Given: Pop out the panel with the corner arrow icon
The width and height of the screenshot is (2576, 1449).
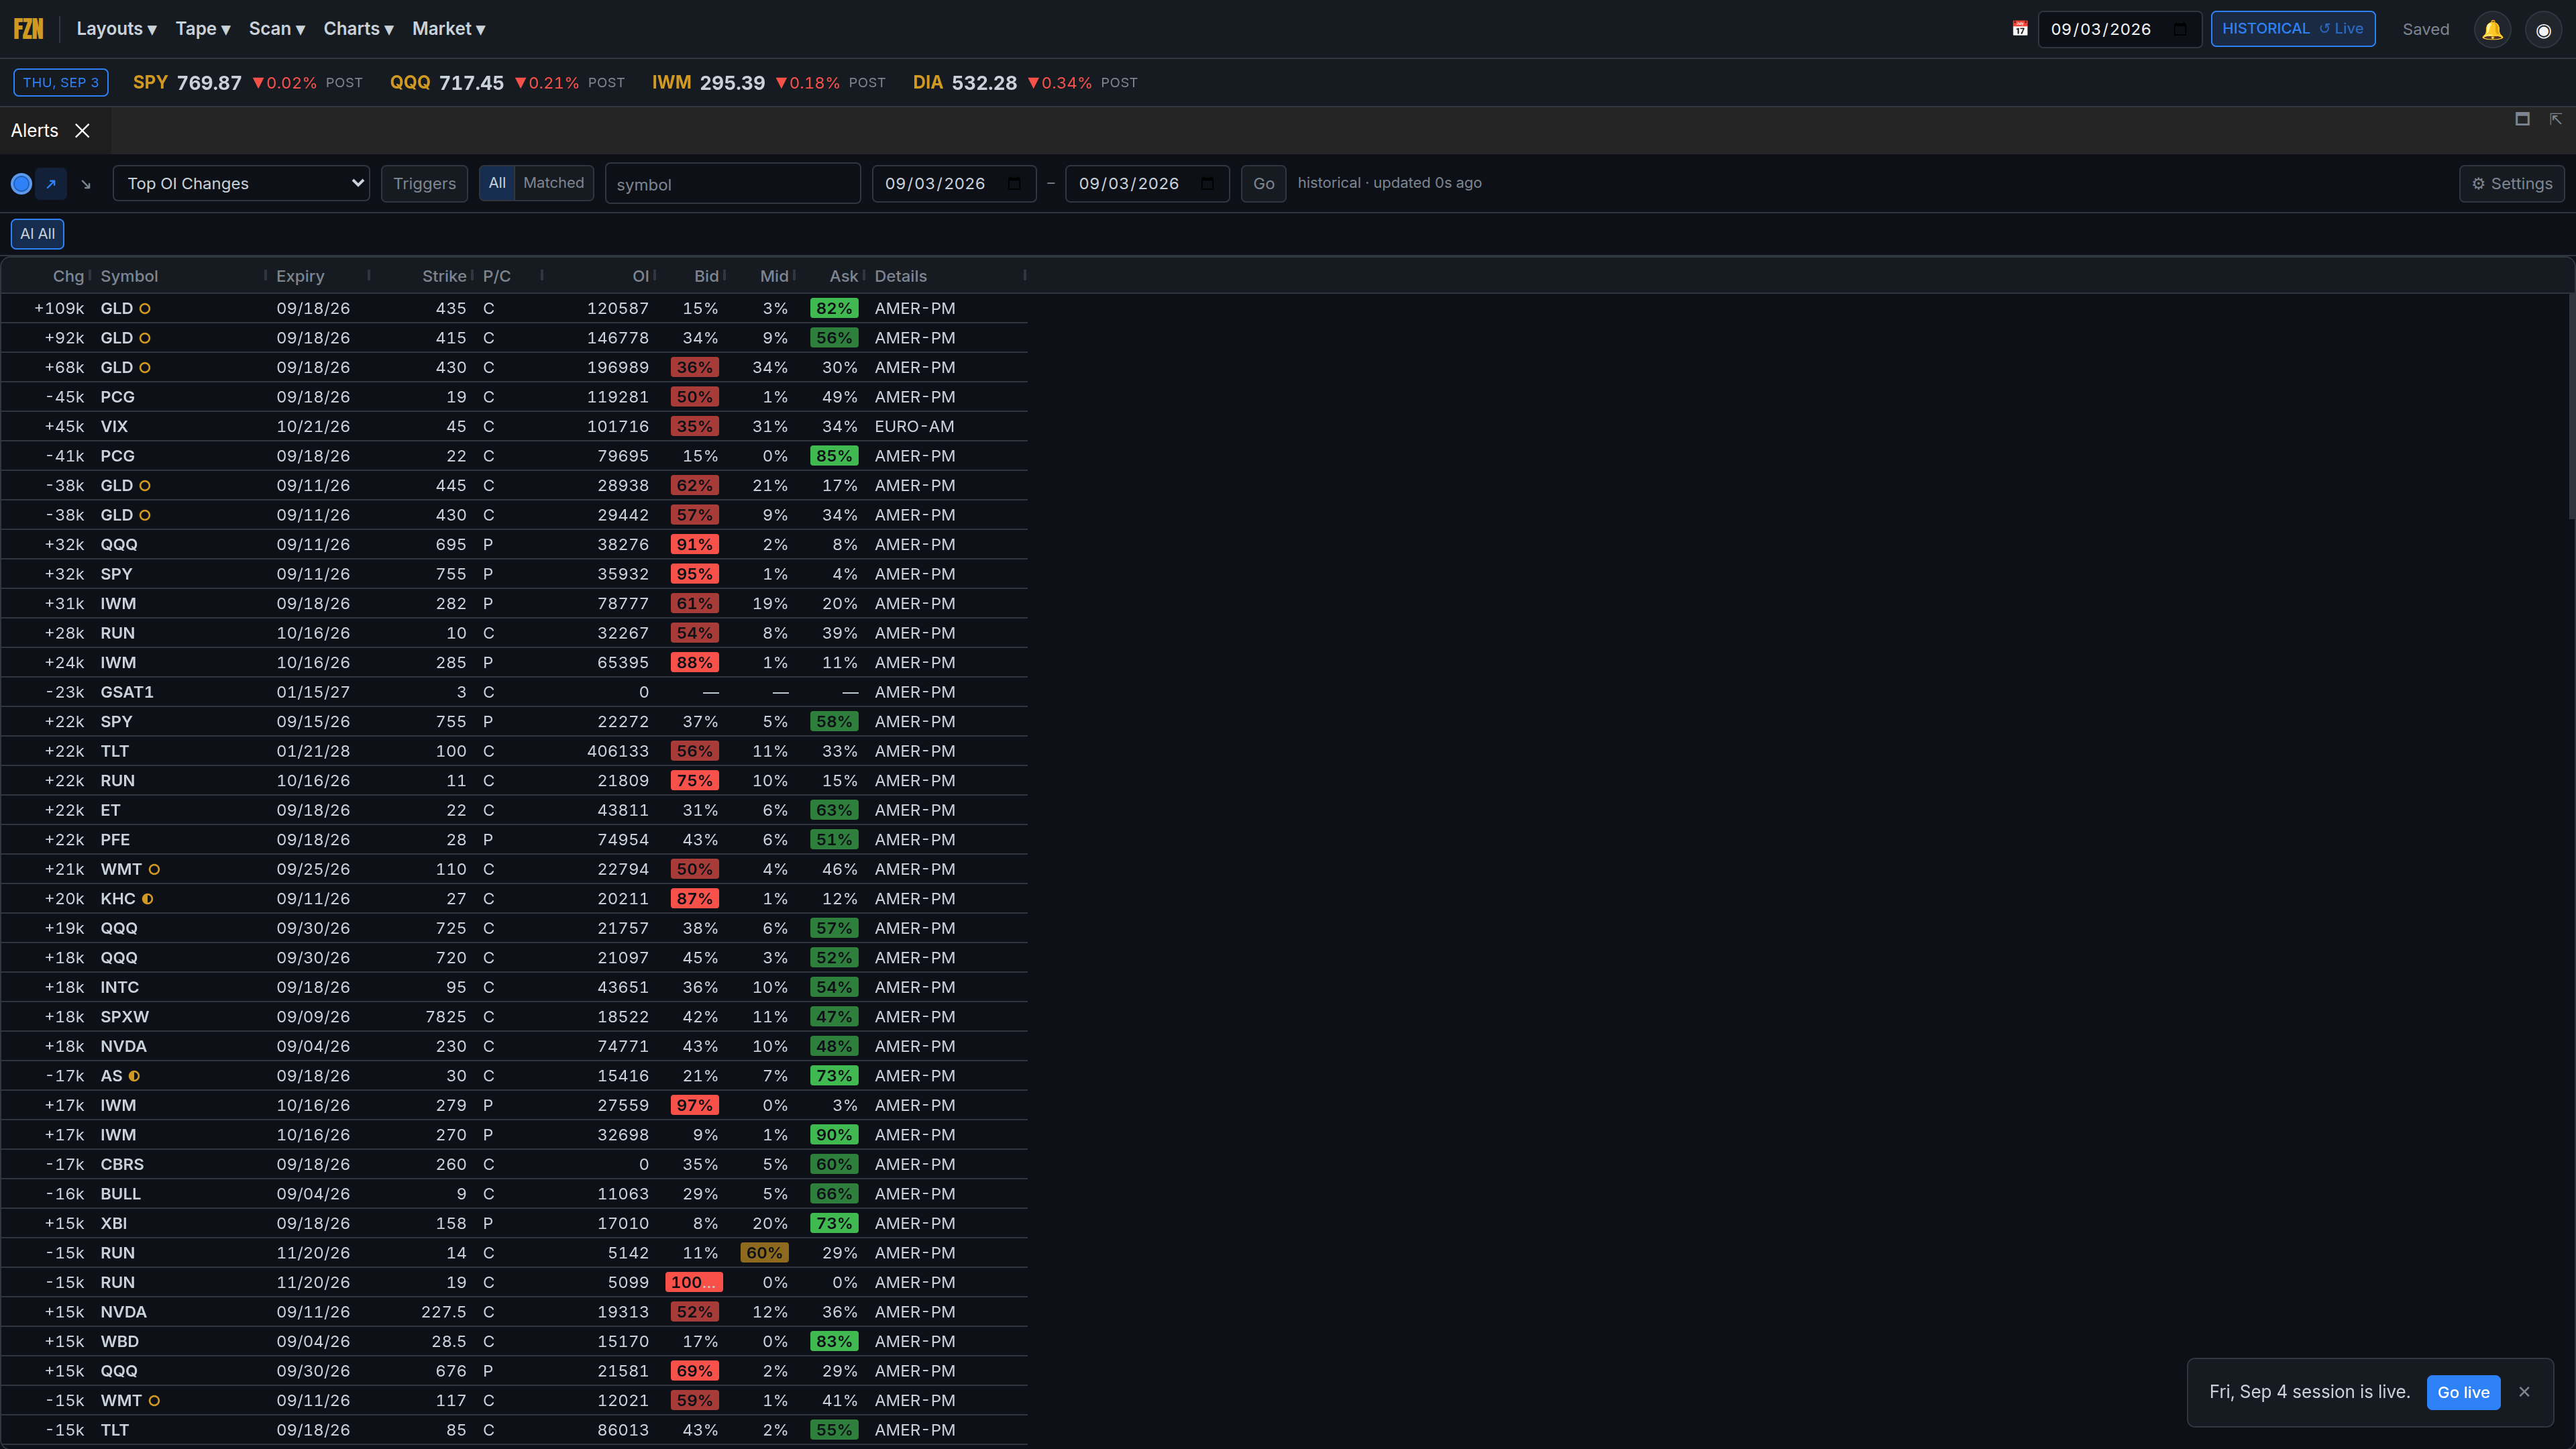Looking at the screenshot, I should (2555, 119).
